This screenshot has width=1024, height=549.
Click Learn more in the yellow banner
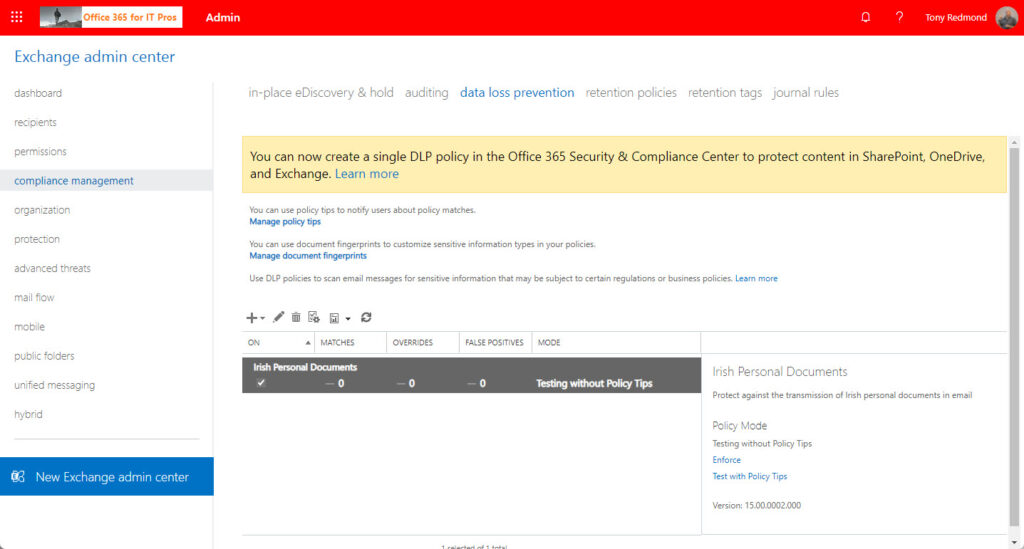(366, 174)
